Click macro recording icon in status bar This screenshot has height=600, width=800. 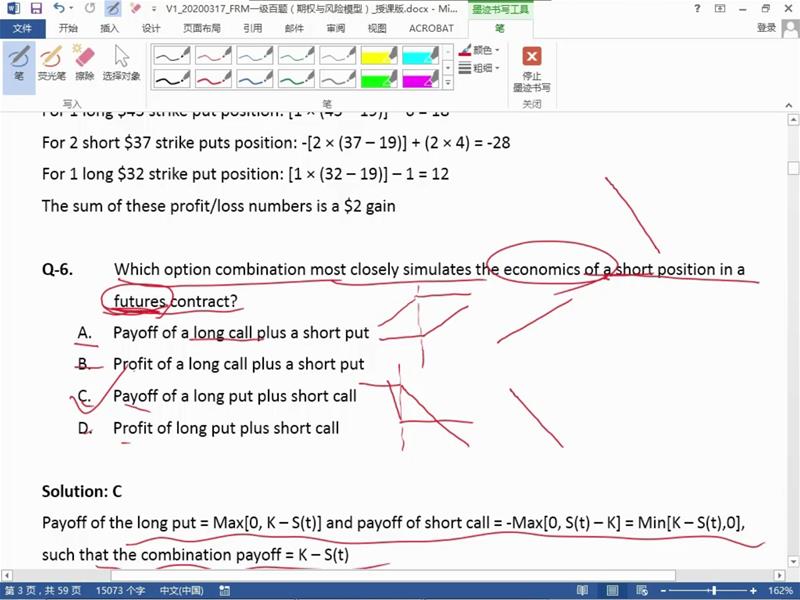[x=224, y=591]
